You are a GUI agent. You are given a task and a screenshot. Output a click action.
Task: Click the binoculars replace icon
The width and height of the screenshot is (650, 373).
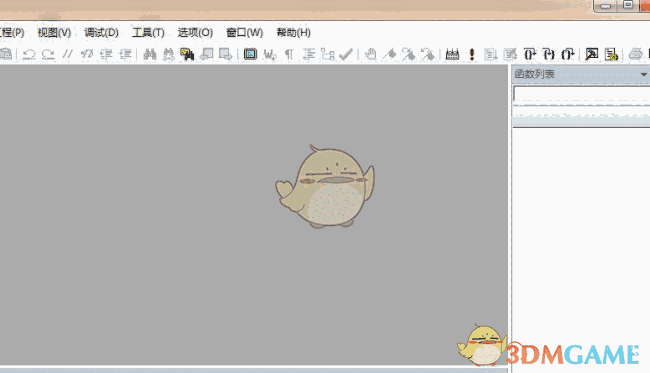coord(169,54)
